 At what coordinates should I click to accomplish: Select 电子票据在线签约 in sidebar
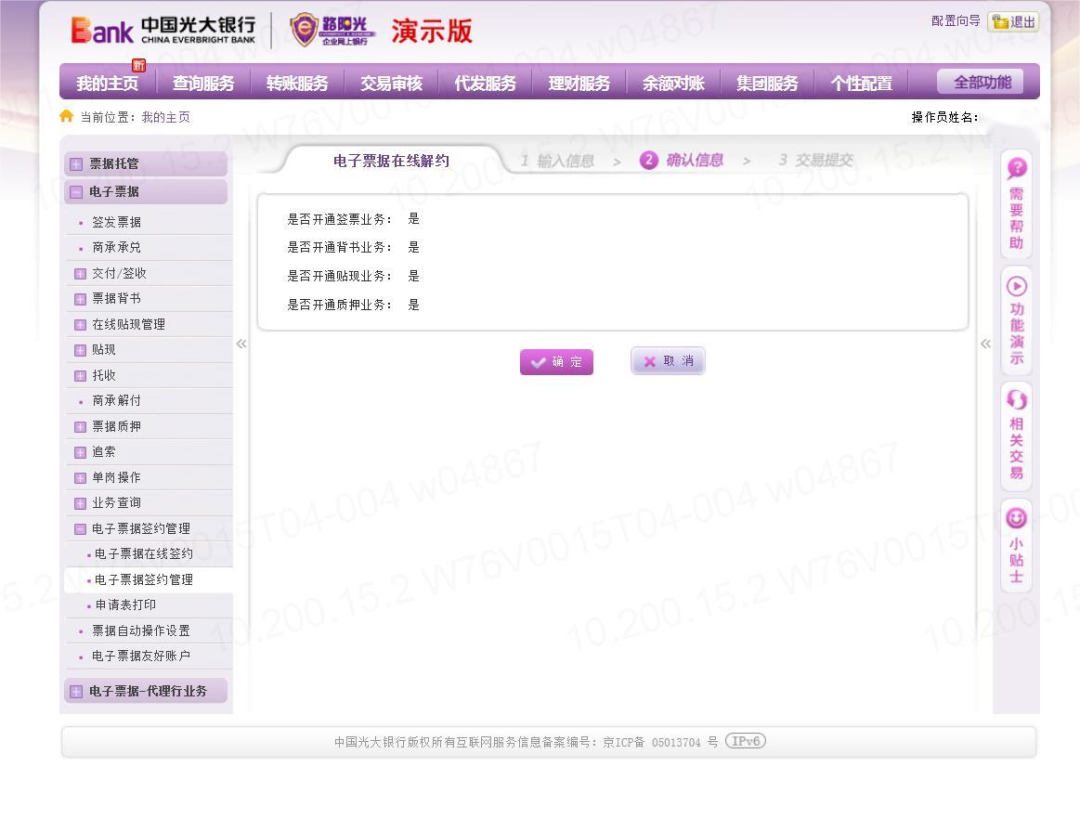click(x=143, y=554)
